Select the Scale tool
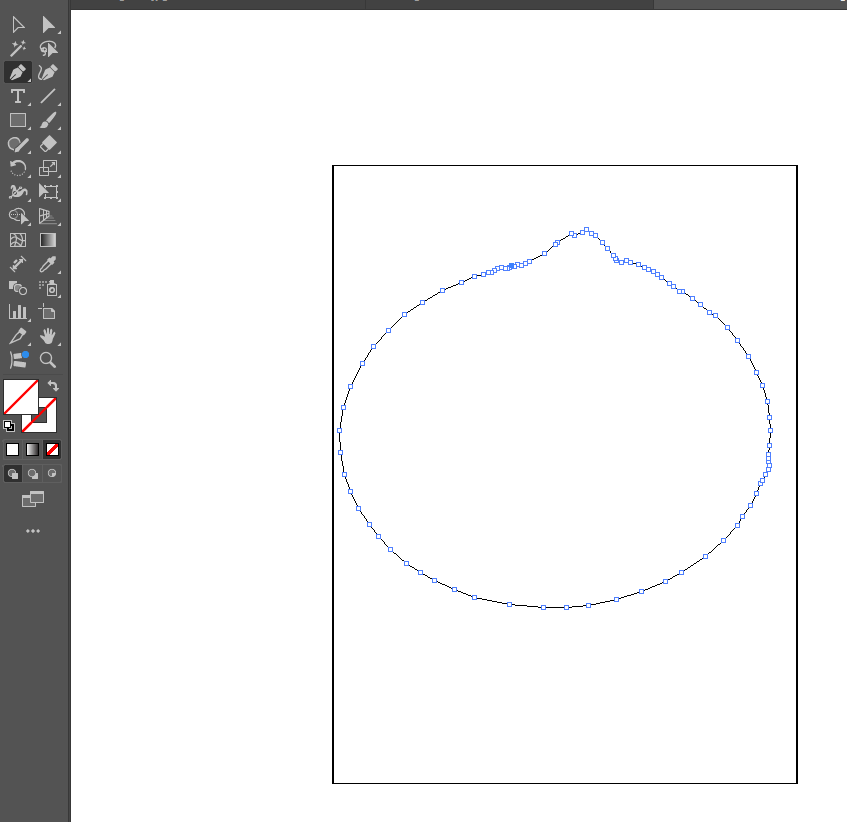 pyautogui.click(x=48, y=168)
